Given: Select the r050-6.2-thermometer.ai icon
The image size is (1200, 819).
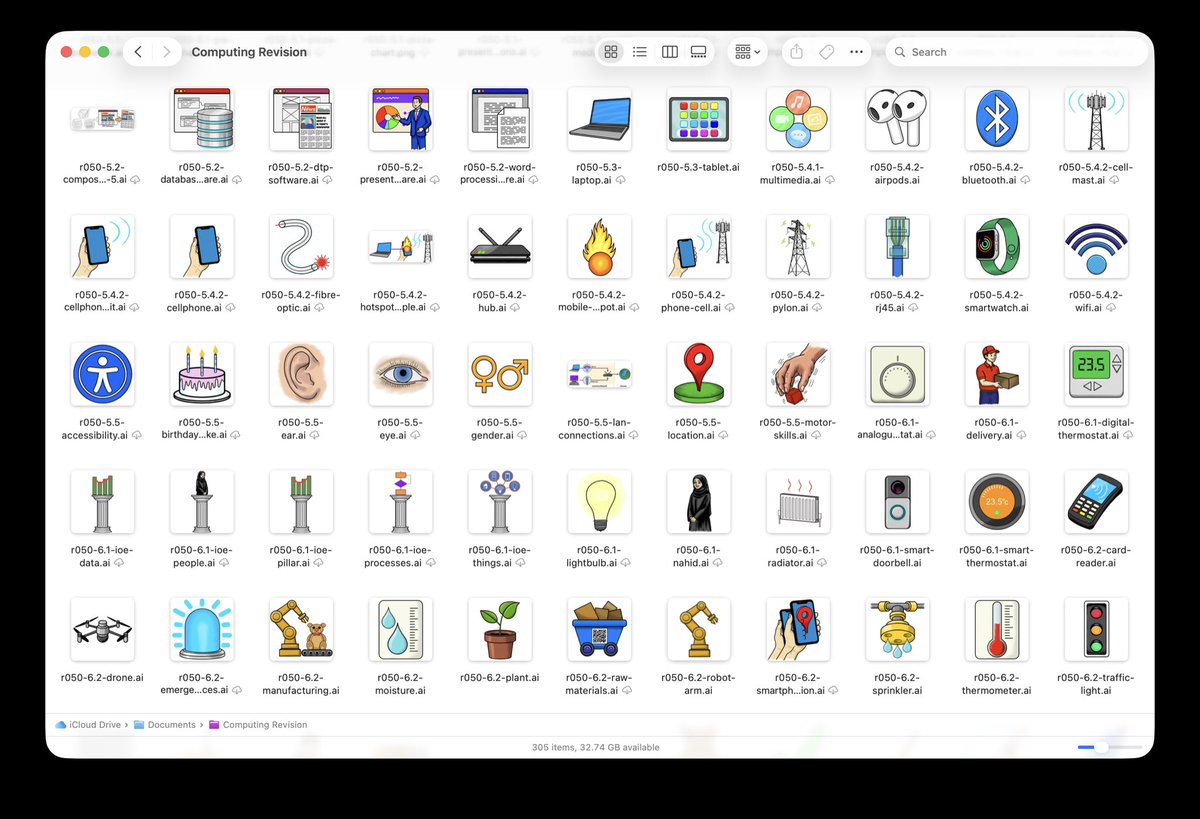Looking at the screenshot, I should point(997,631).
